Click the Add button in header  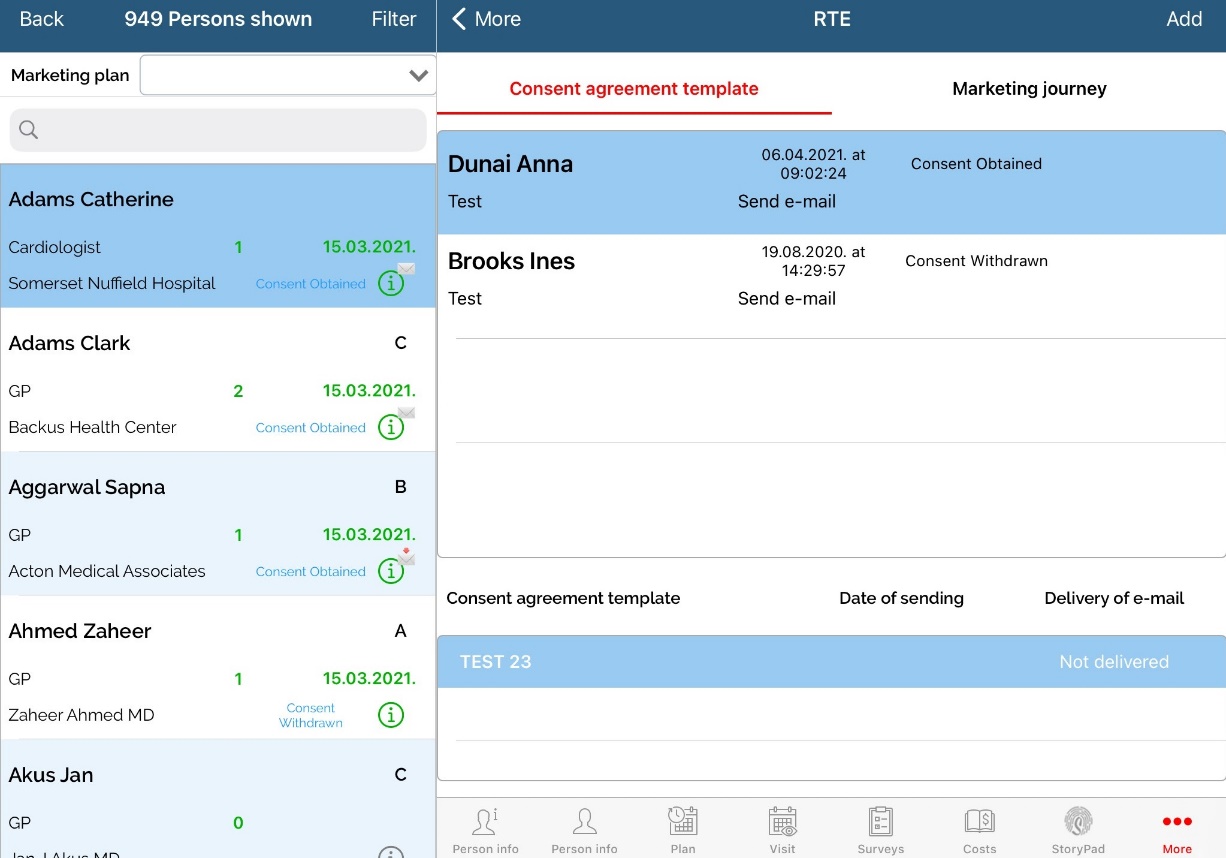point(1184,20)
